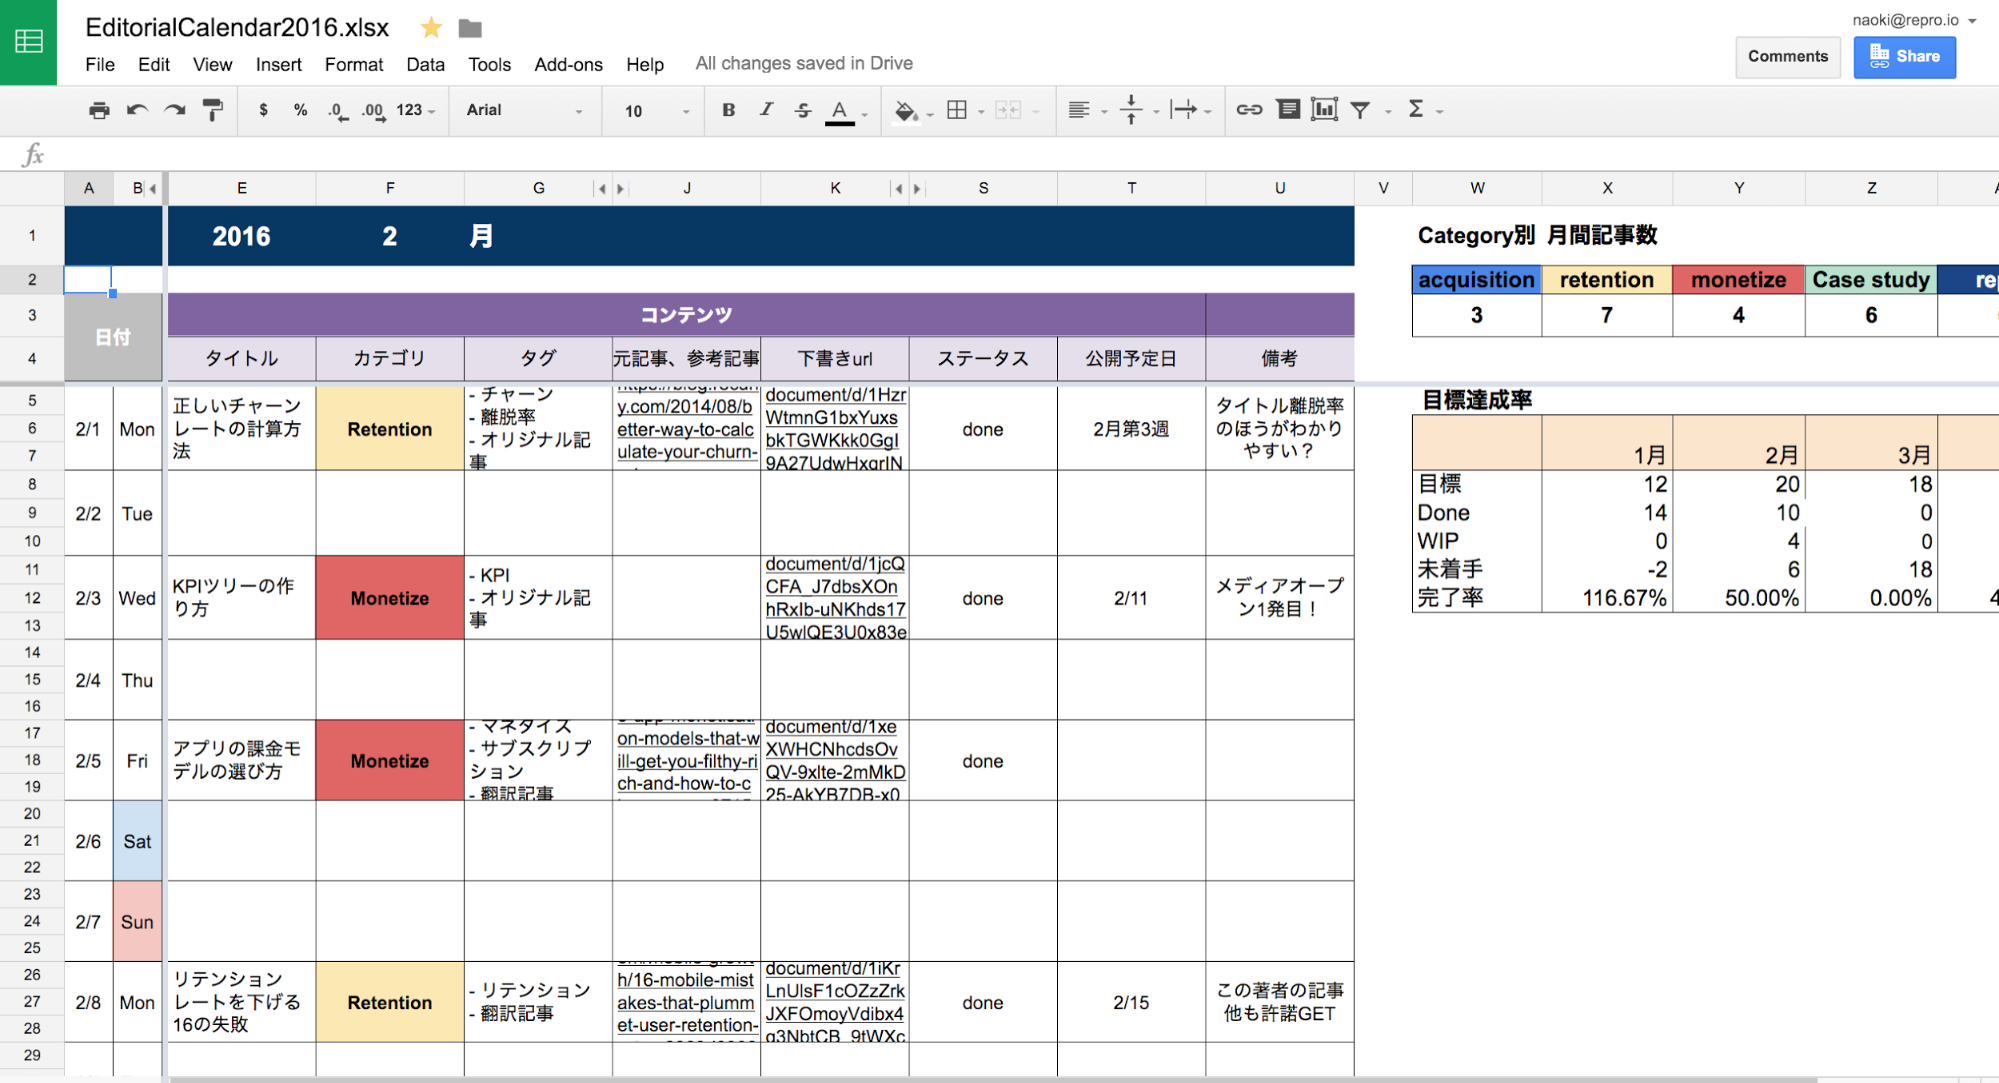
Task: Click the Comments button
Action: 1787,57
